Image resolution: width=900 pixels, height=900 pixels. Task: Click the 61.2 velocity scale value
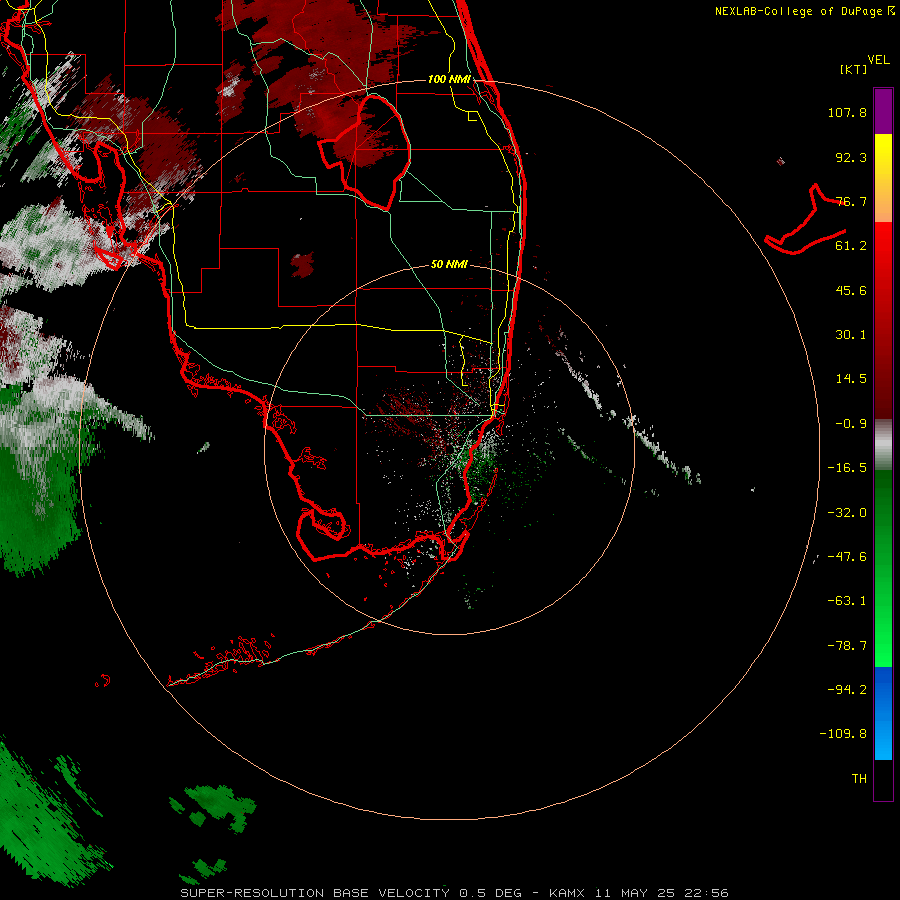coord(851,246)
